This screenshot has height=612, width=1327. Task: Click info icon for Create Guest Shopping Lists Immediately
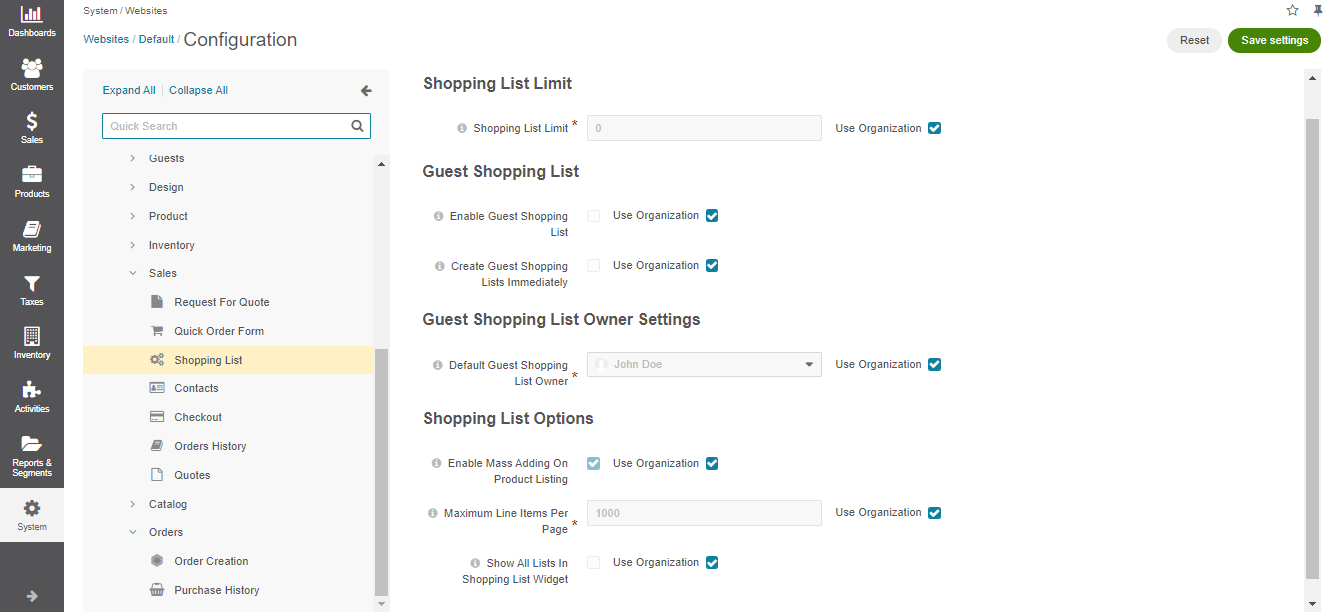pyautogui.click(x=441, y=266)
